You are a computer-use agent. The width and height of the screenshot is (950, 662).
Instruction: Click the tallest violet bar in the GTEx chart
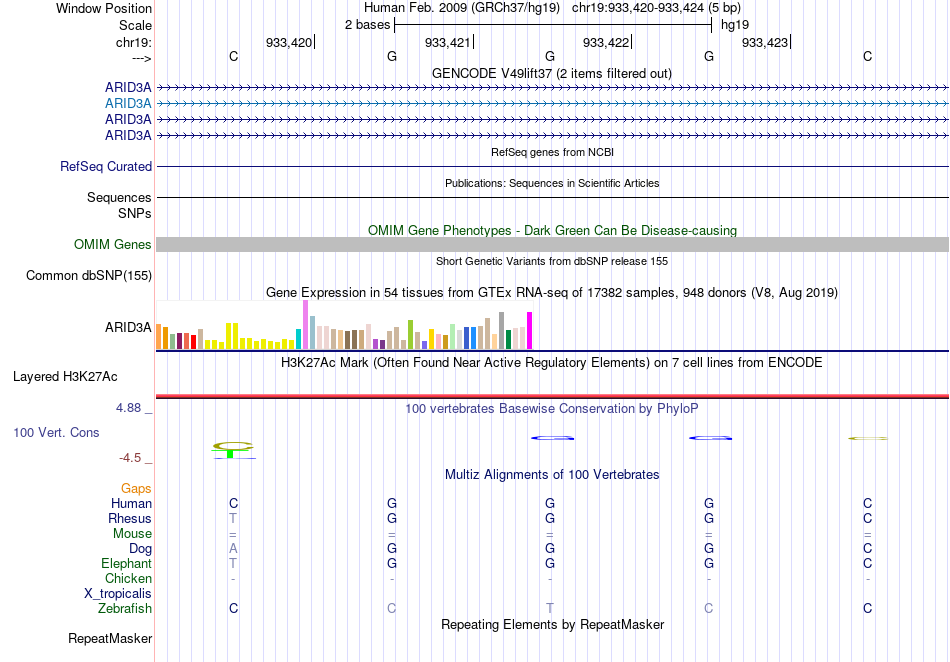coord(305,325)
